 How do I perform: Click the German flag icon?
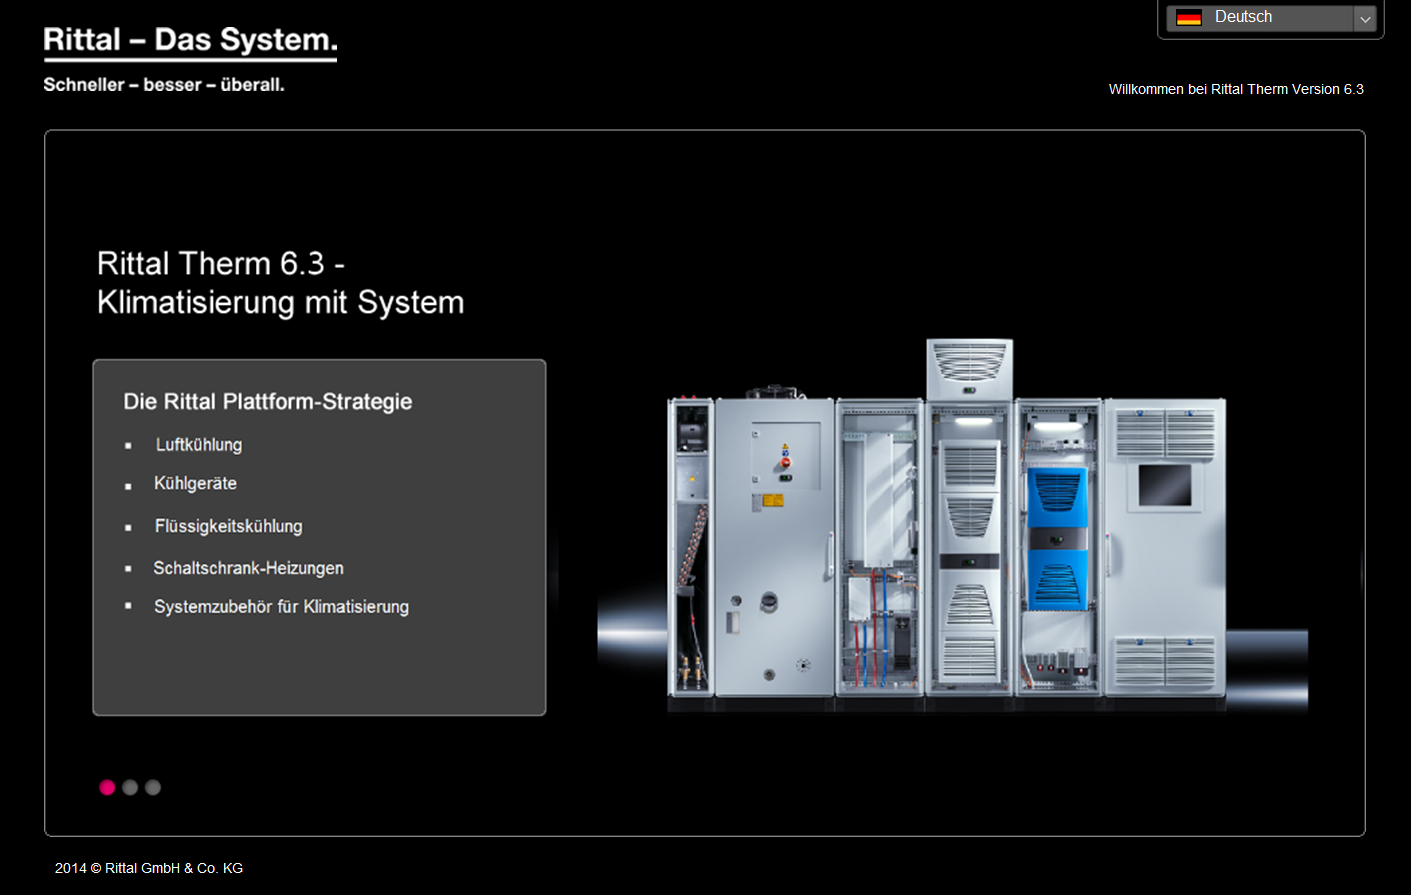pos(1188,17)
